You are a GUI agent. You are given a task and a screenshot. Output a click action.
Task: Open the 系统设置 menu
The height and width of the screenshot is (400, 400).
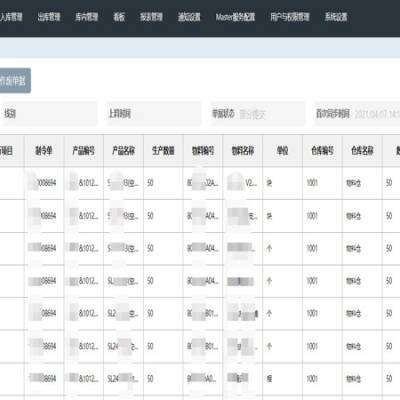336,17
